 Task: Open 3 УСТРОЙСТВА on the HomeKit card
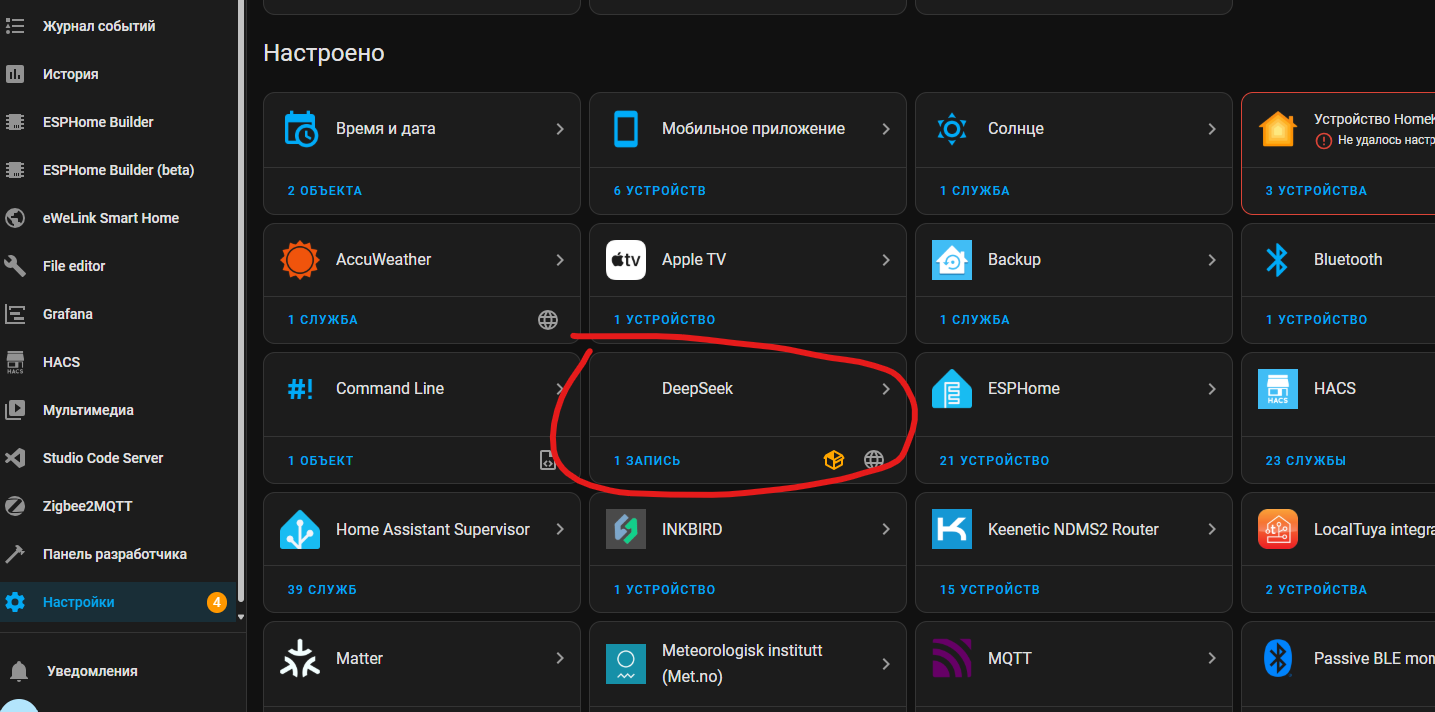pyautogui.click(x=1316, y=191)
